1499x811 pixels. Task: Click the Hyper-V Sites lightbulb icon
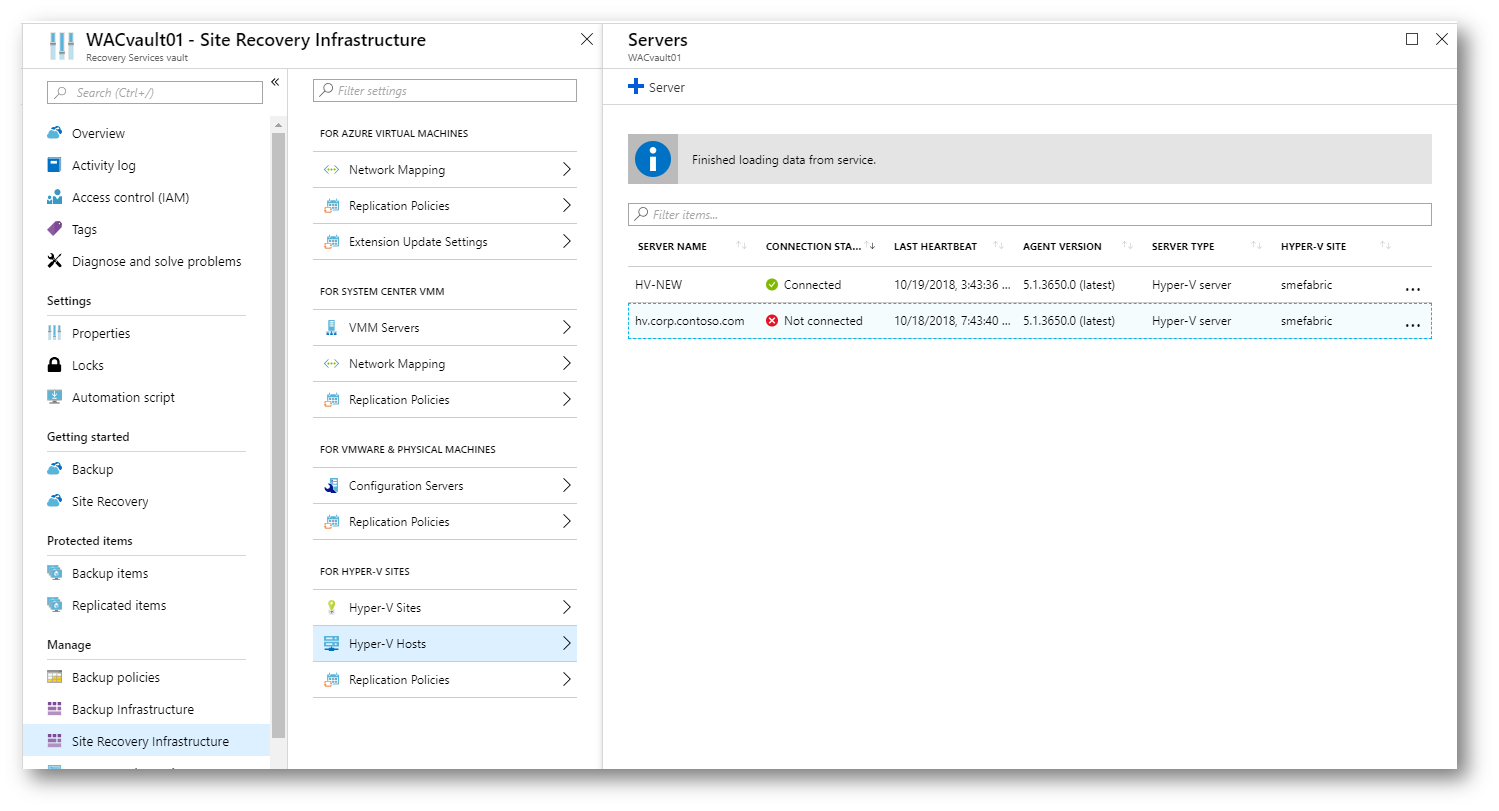(x=331, y=608)
